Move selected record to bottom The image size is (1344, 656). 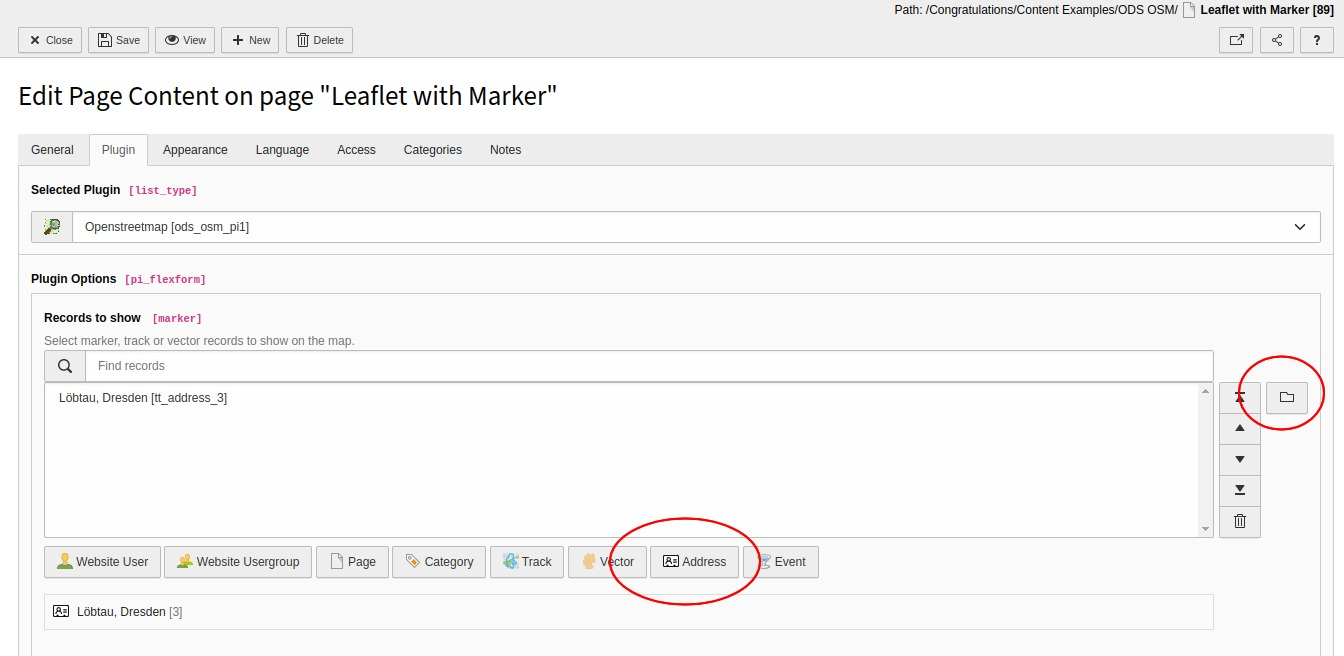coord(1240,490)
